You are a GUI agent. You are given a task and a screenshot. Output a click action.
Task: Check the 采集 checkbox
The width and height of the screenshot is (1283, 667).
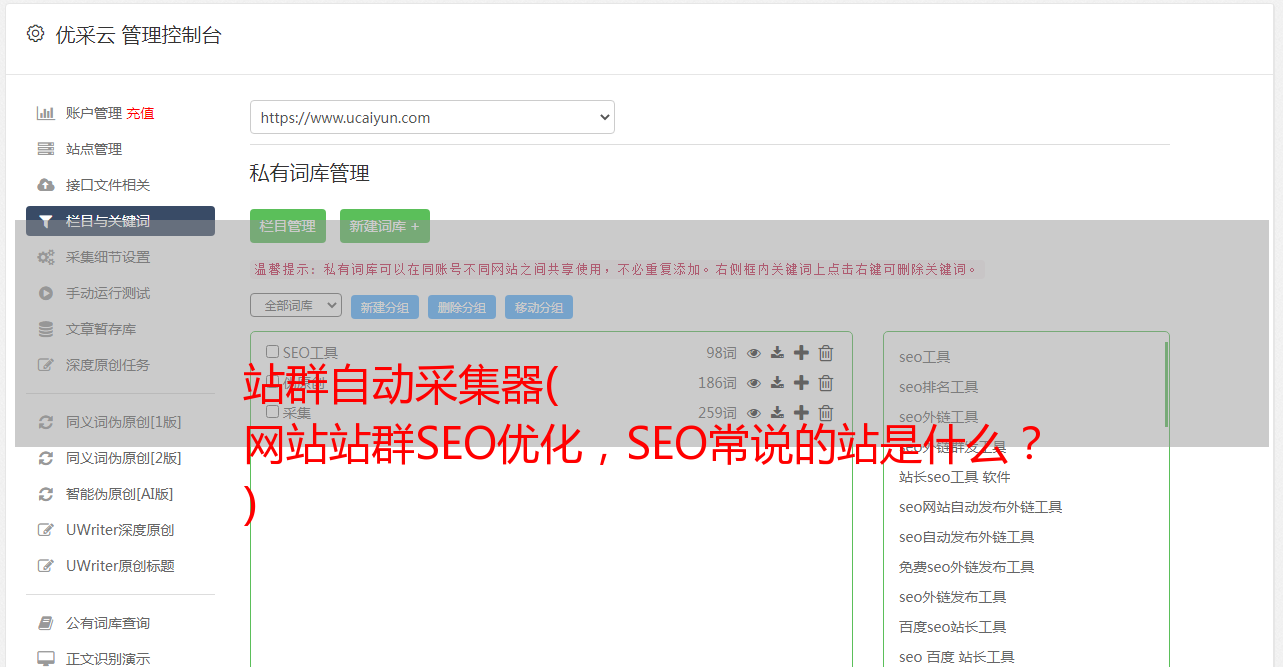pos(272,411)
